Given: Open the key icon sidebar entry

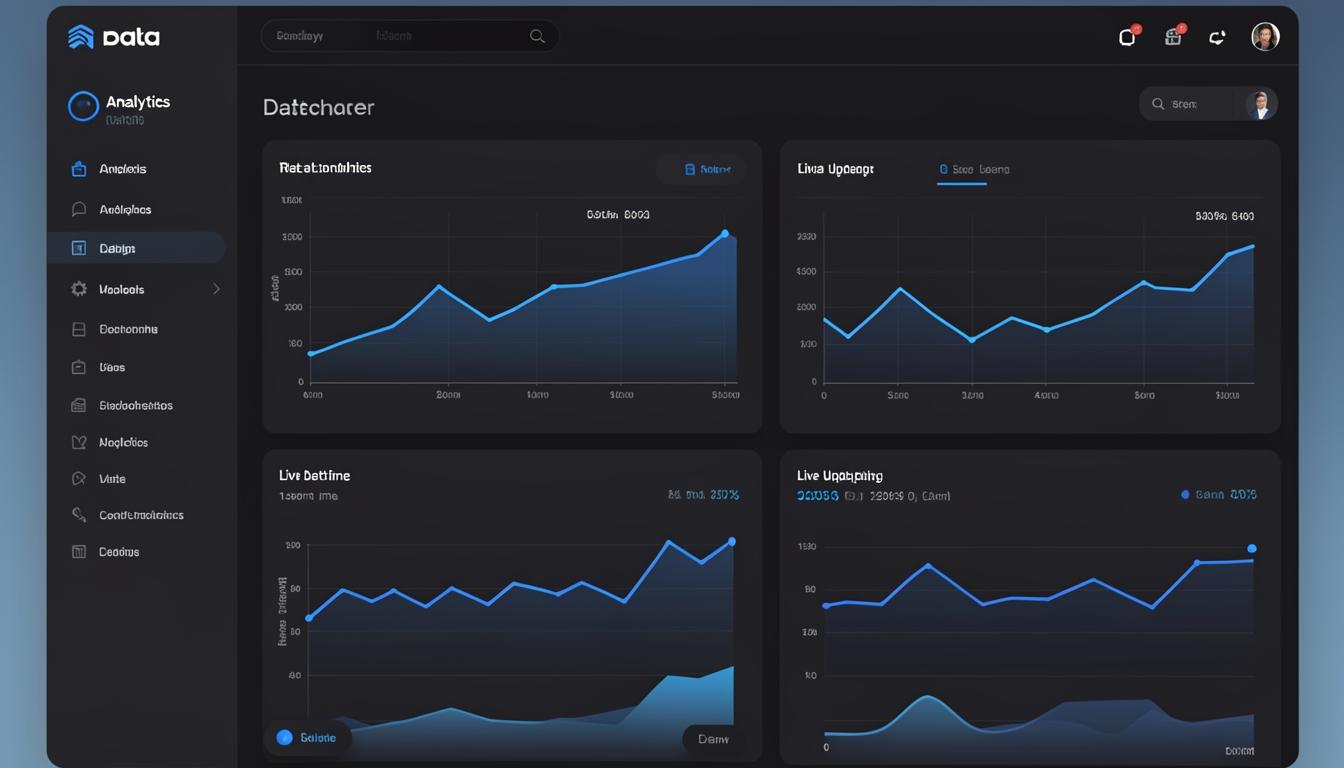Looking at the screenshot, I should [x=79, y=515].
